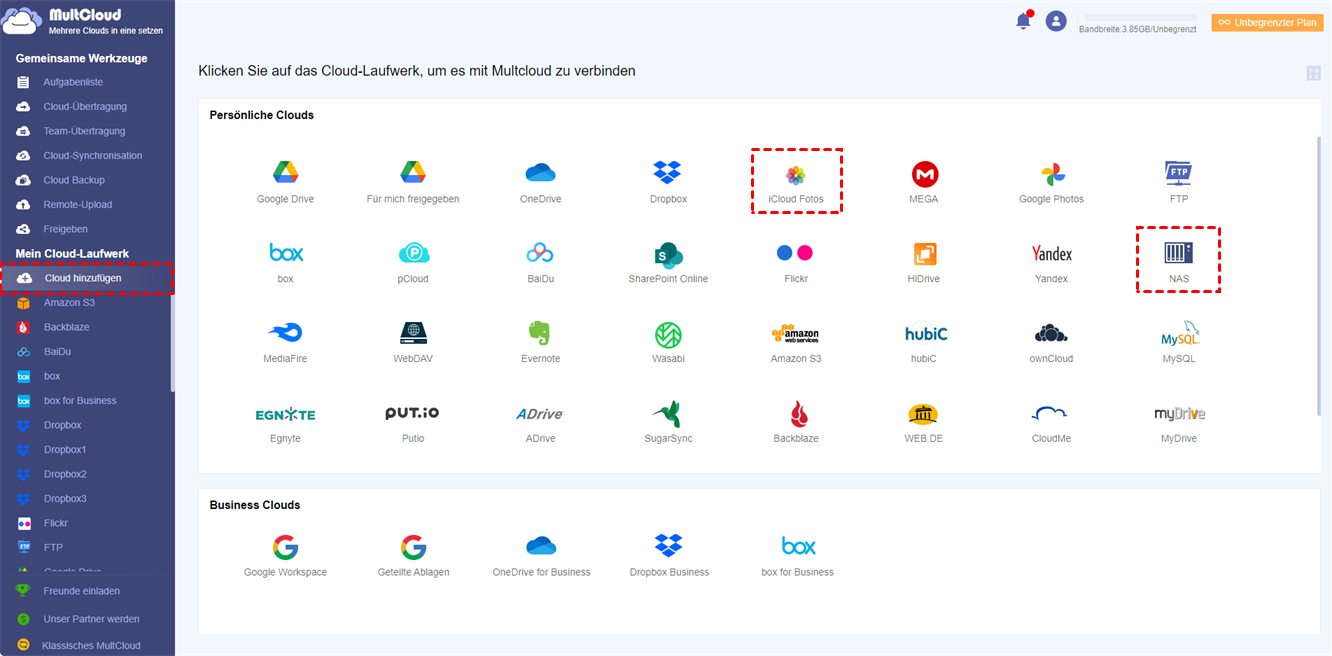Screen dimensions: 1332x656
Task: Add a NAS device
Action: (1178, 262)
